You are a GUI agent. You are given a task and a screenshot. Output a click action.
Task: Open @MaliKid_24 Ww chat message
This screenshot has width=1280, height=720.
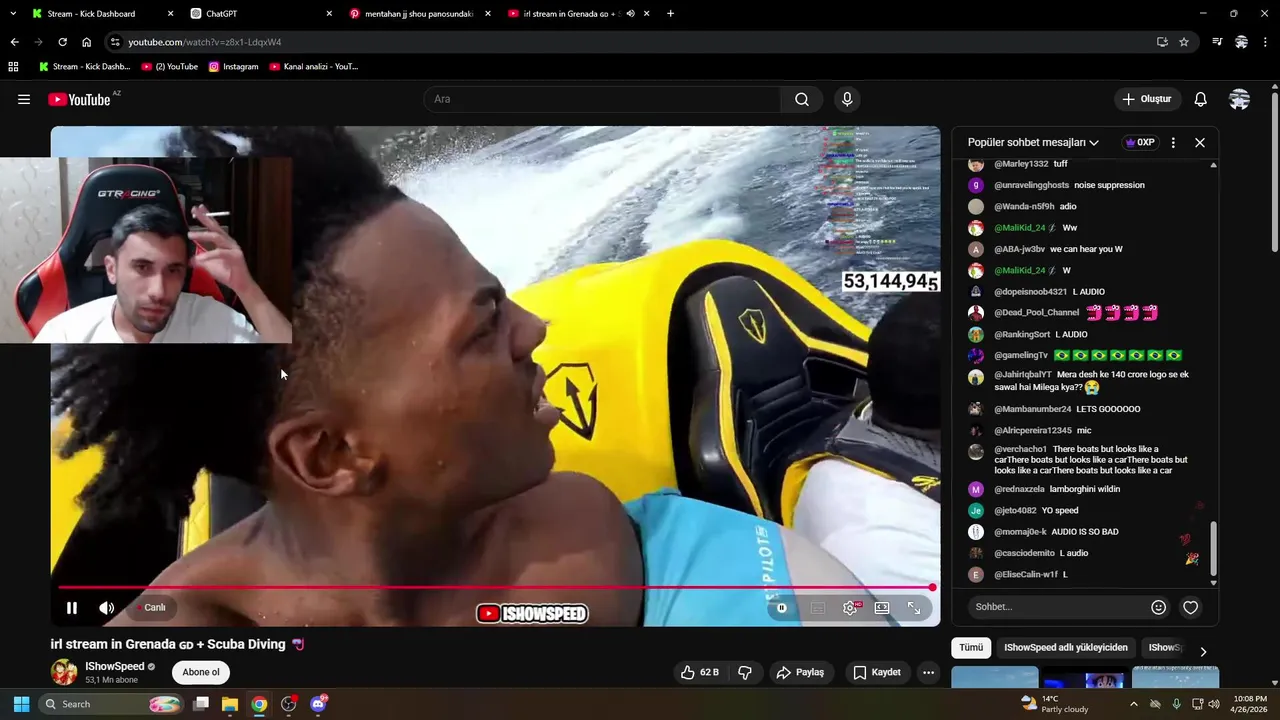point(1035,228)
